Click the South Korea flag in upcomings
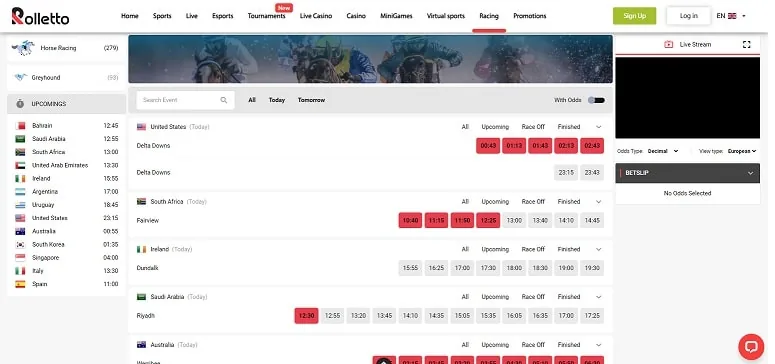The width and height of the screenshot is (775, 364). tap(20, 244)
